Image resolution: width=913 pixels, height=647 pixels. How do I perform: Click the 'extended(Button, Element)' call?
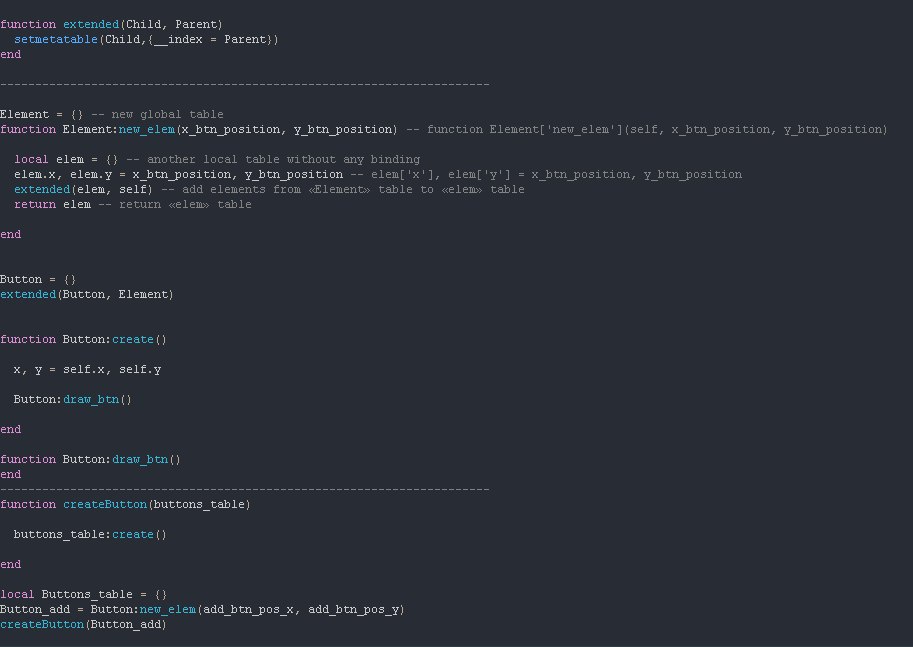87,295
